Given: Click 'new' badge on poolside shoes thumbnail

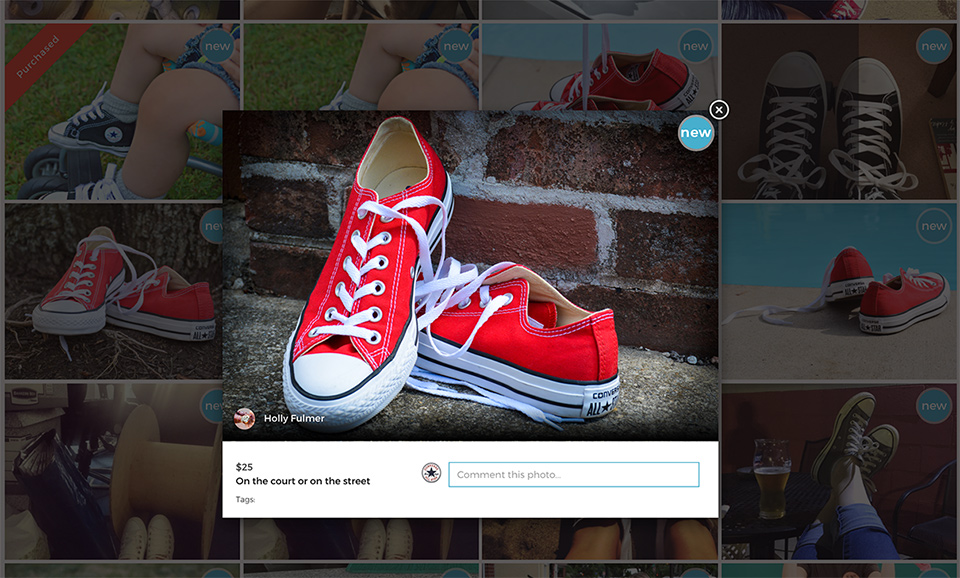Looking at the screenshot, I should point(934,226).
